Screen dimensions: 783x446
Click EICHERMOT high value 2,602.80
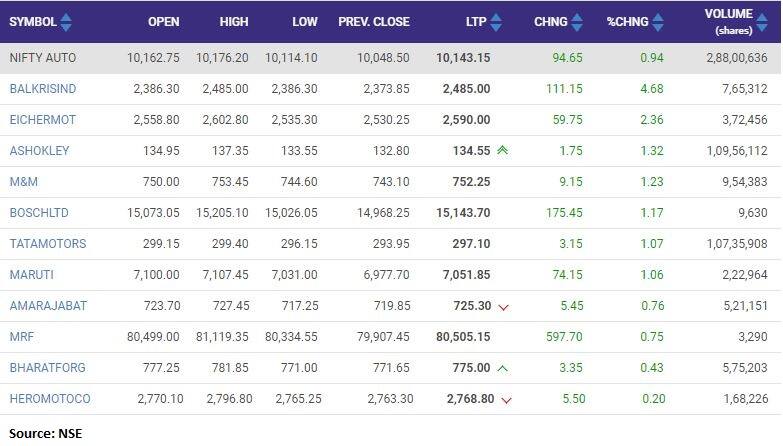tap(225, 120)
